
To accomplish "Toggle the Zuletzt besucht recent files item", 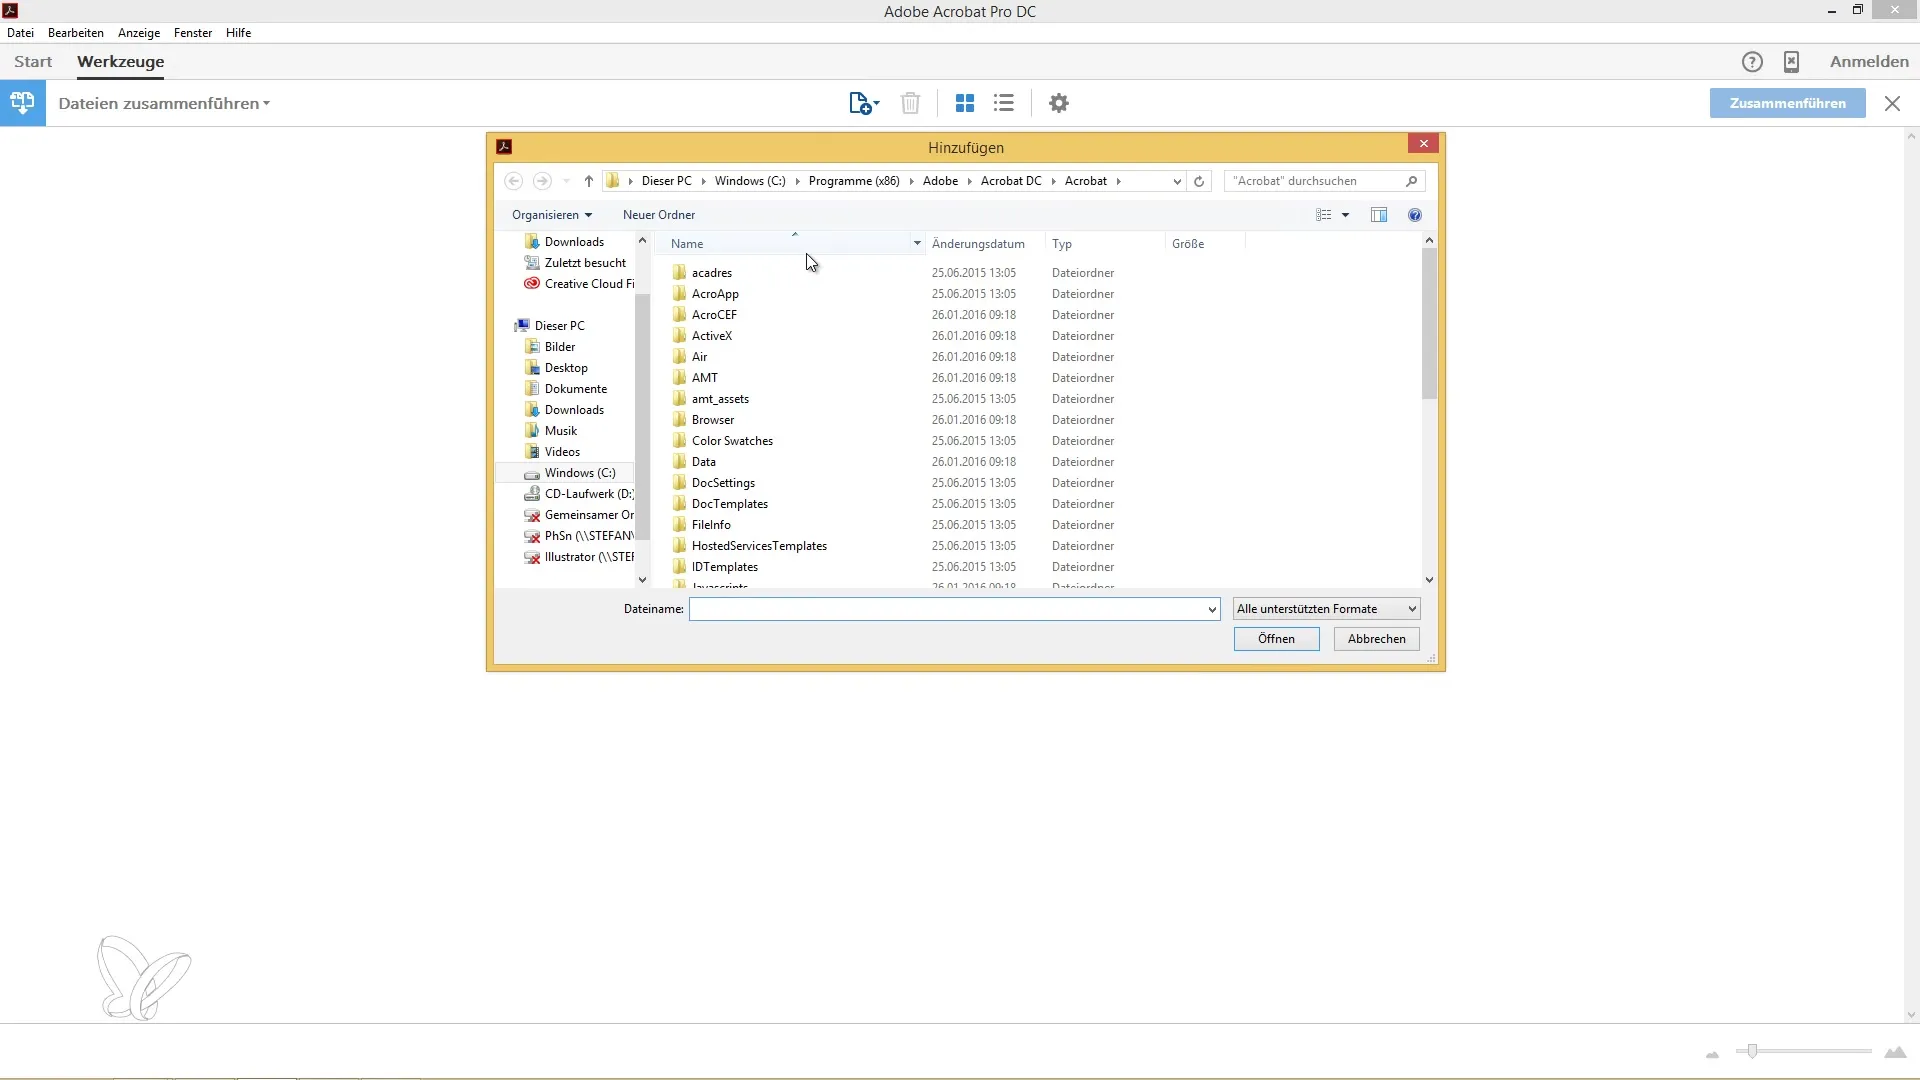I will pos(585,262).
